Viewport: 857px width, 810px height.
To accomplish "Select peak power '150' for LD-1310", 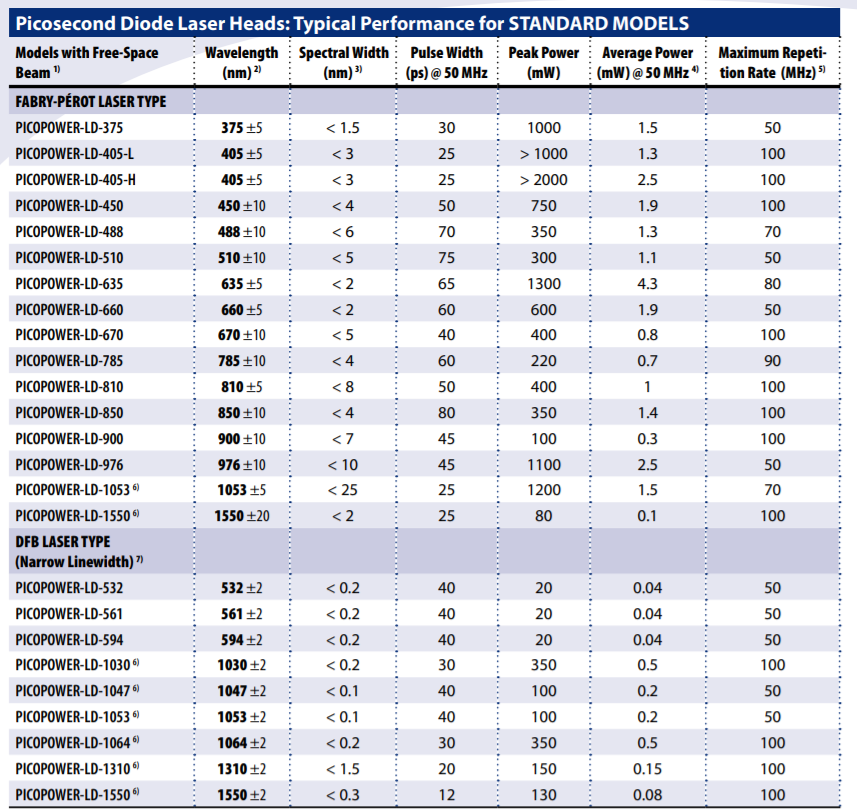I will [544, 769].
